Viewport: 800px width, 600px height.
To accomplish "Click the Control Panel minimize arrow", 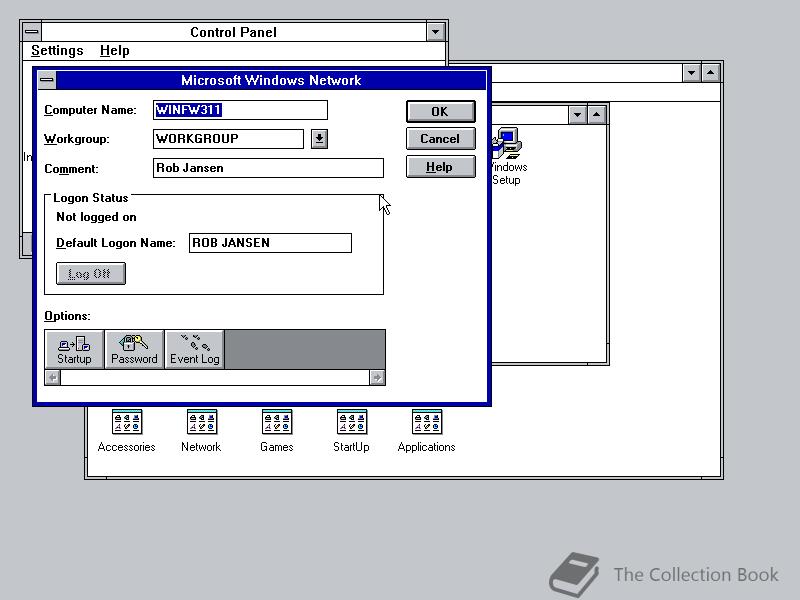I will pyautogui.click(x=435, y=32).
